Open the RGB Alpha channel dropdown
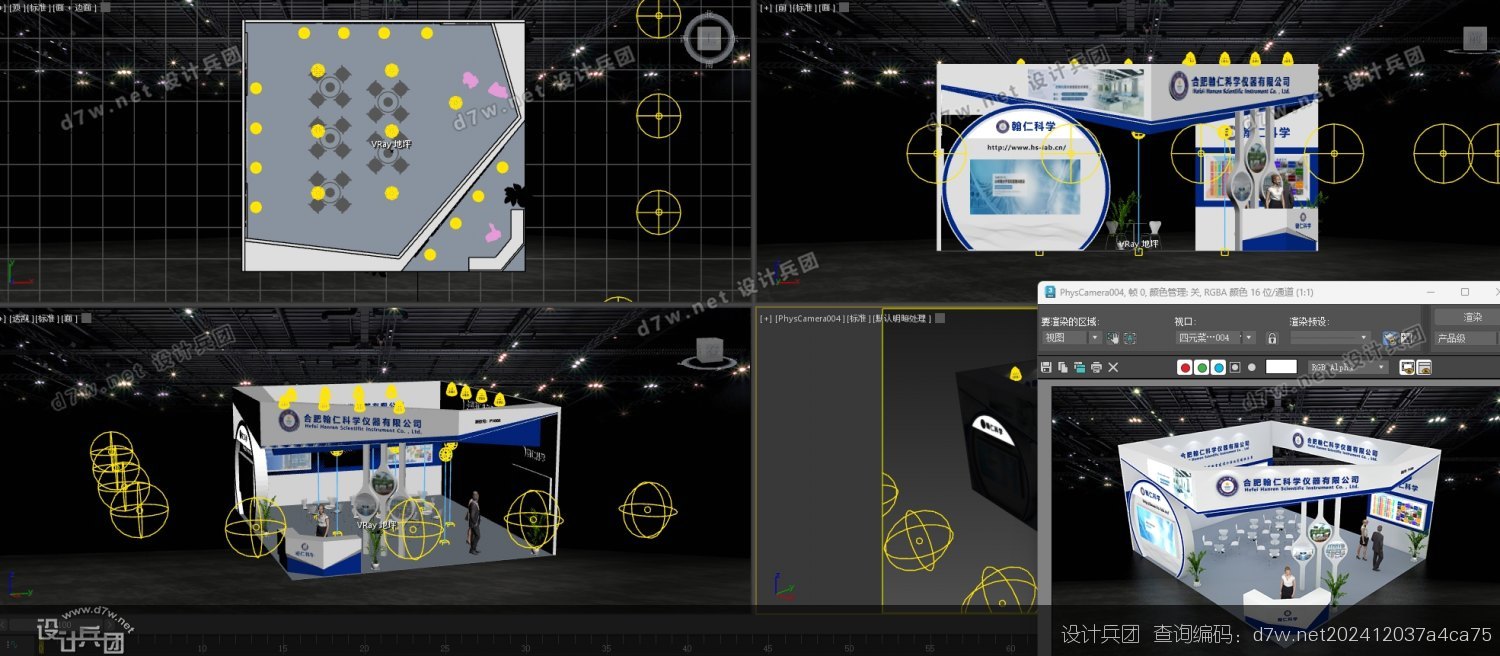 1348,367
